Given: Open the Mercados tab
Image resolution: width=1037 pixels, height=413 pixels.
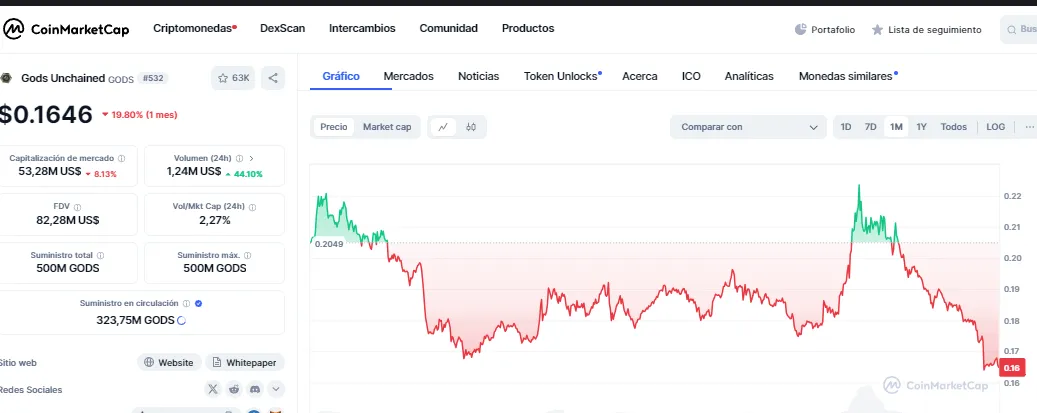Looking at the screenshot, I should (408, 76).
